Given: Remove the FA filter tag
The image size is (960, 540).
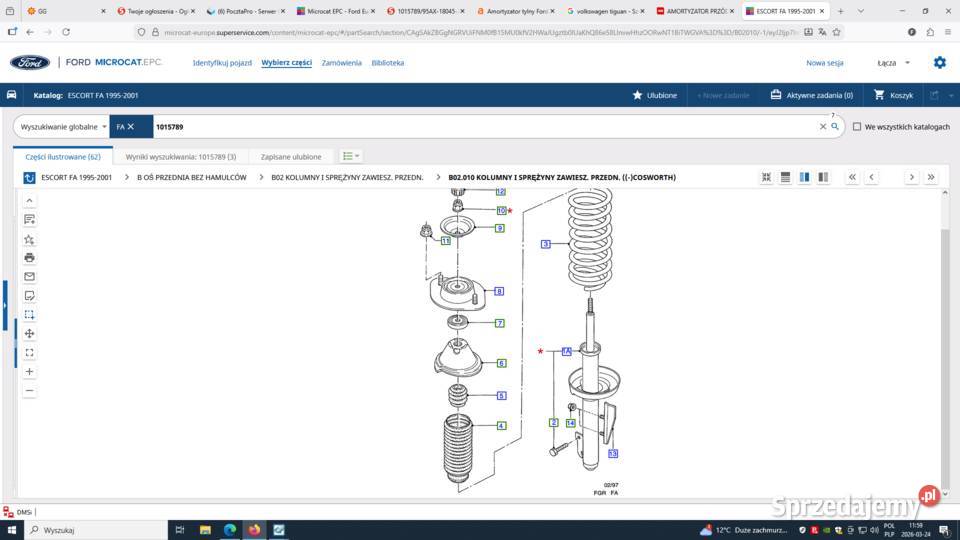Looking at the screenshot, I should (131, 127).
